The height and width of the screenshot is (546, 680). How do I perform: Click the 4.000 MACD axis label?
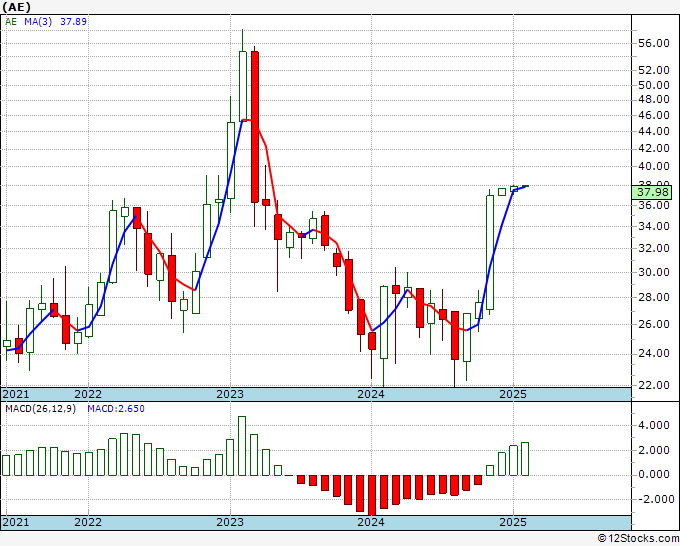pos(654,425)
